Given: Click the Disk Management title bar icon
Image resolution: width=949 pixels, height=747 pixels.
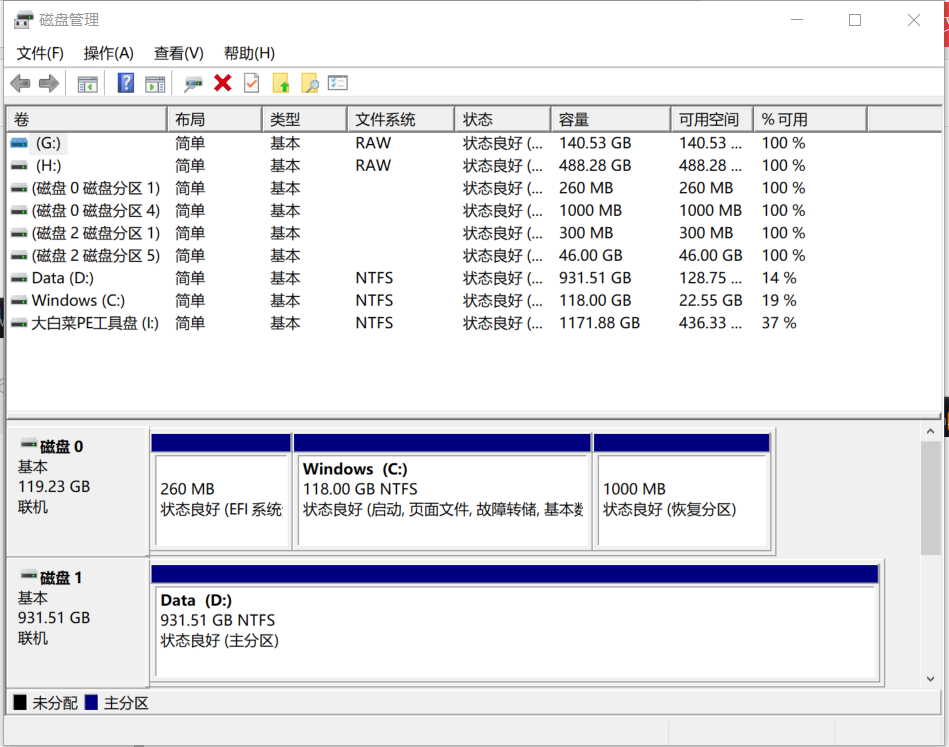Looking at the screenshot, I should click(23, 19).
